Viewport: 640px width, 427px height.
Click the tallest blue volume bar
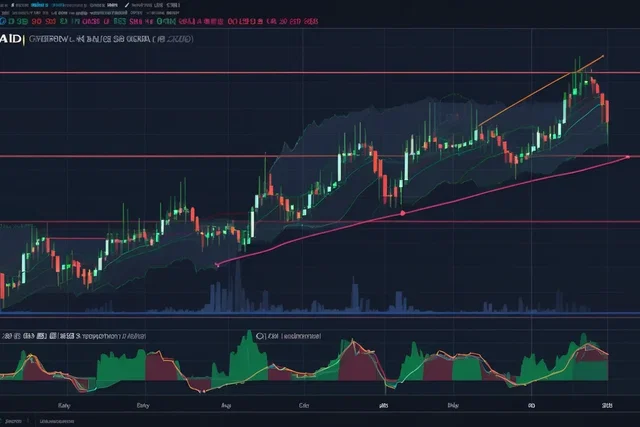pos(238,287)
